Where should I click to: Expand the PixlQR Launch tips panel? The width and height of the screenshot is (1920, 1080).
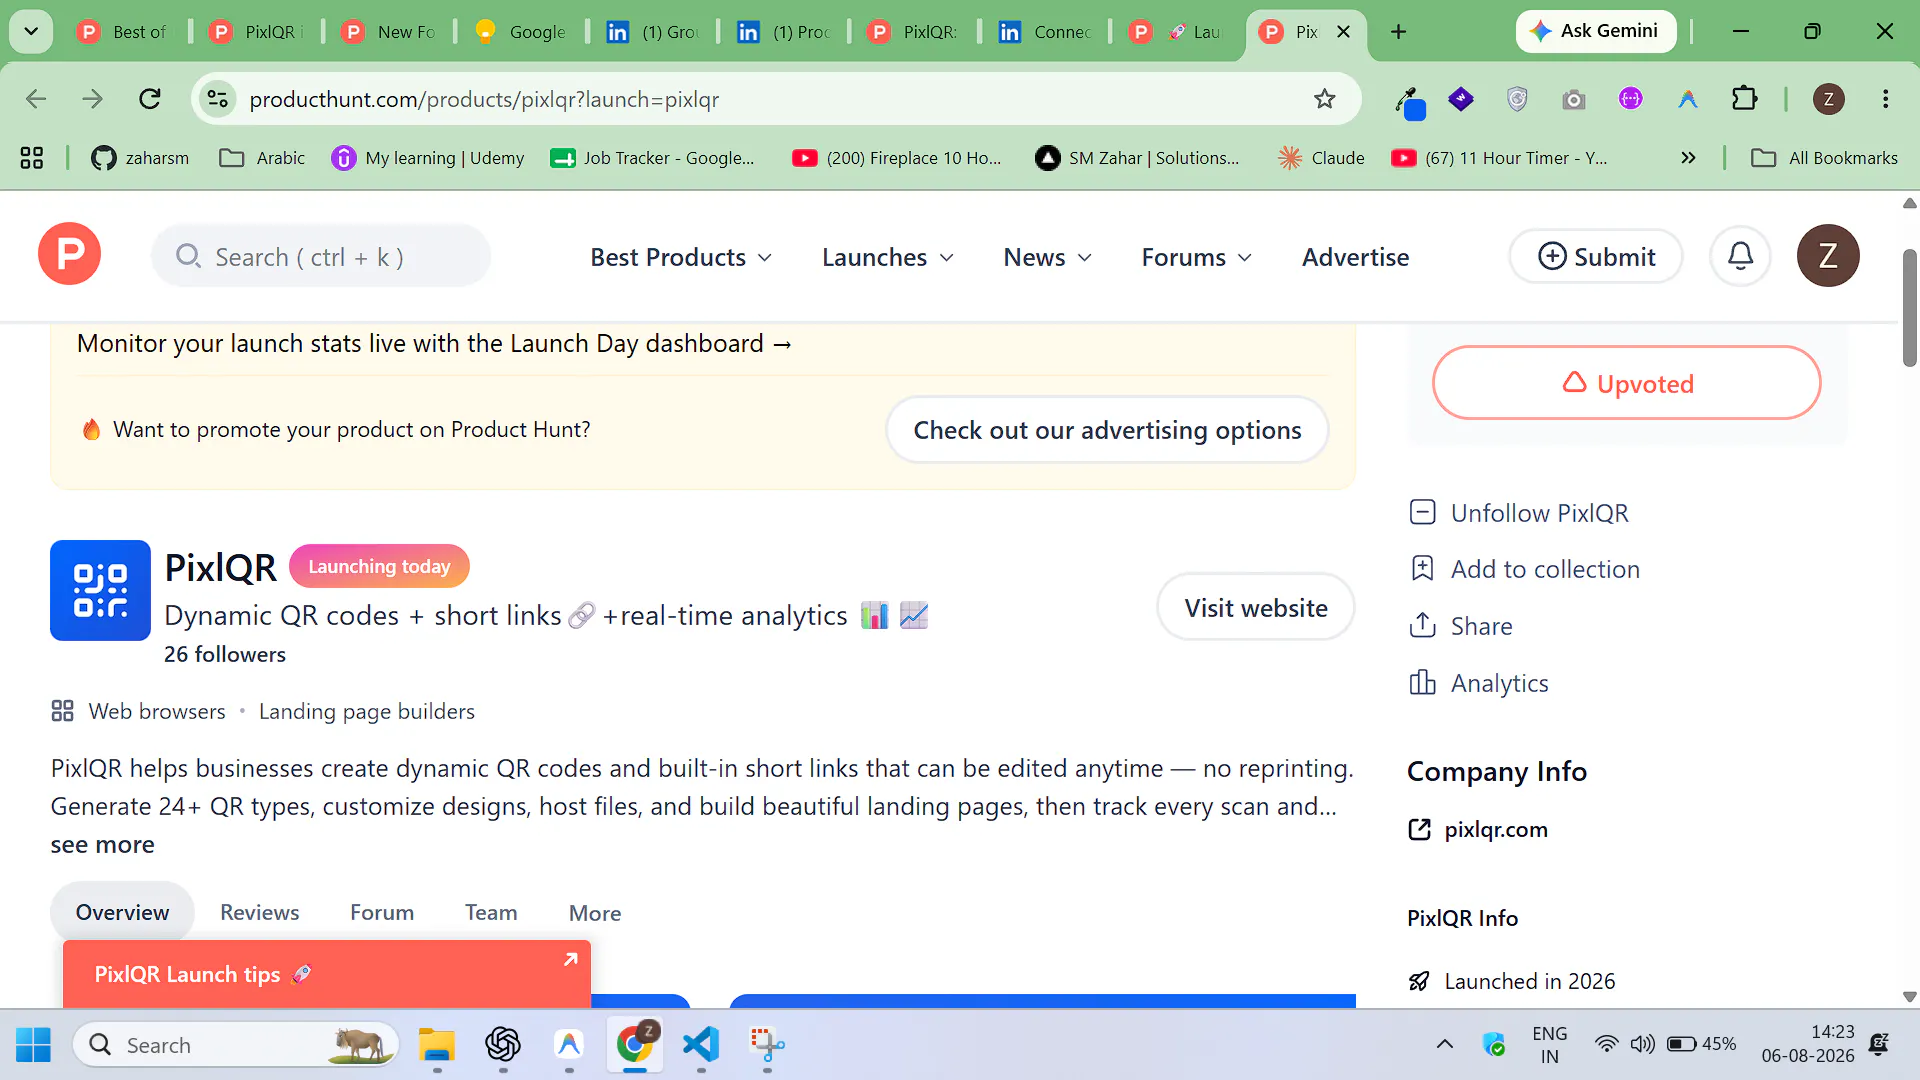[570, 959]
